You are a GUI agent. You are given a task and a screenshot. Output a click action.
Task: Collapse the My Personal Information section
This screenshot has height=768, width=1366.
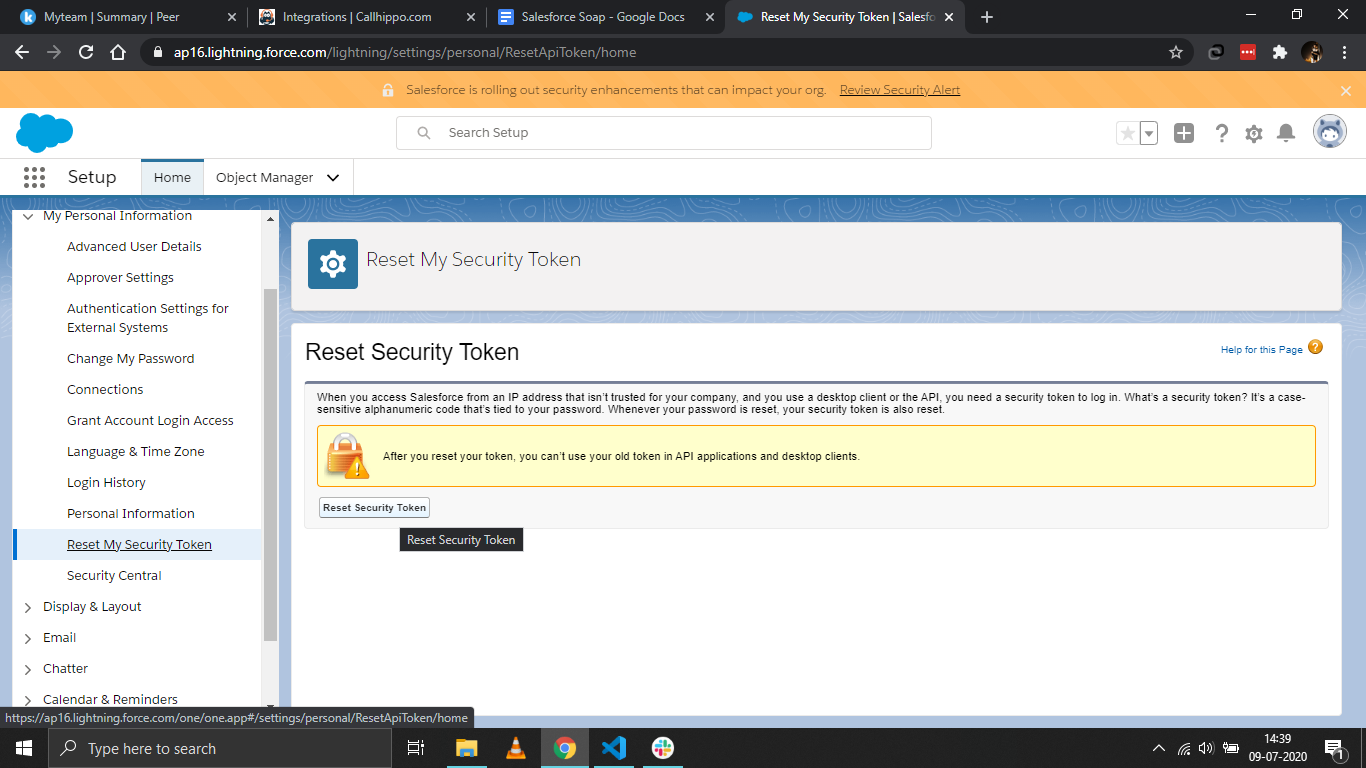(x=28, y=216)
